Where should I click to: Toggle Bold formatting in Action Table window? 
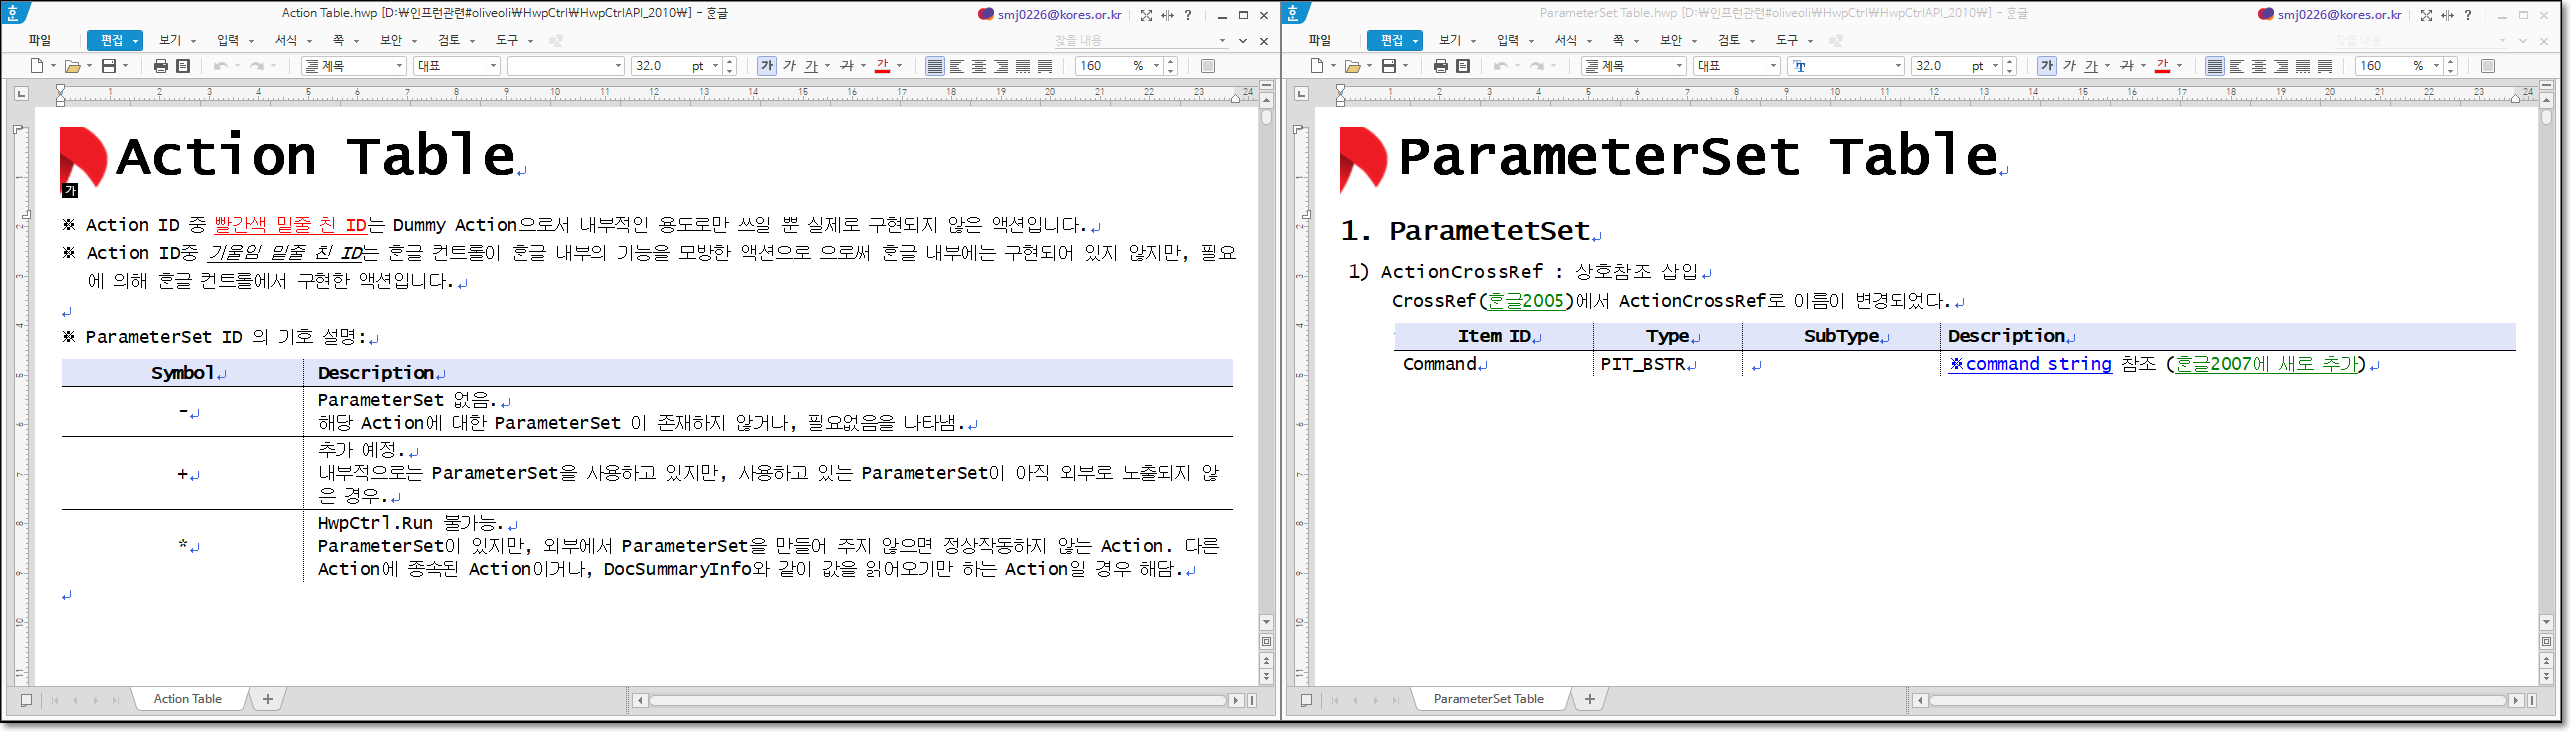767,66
